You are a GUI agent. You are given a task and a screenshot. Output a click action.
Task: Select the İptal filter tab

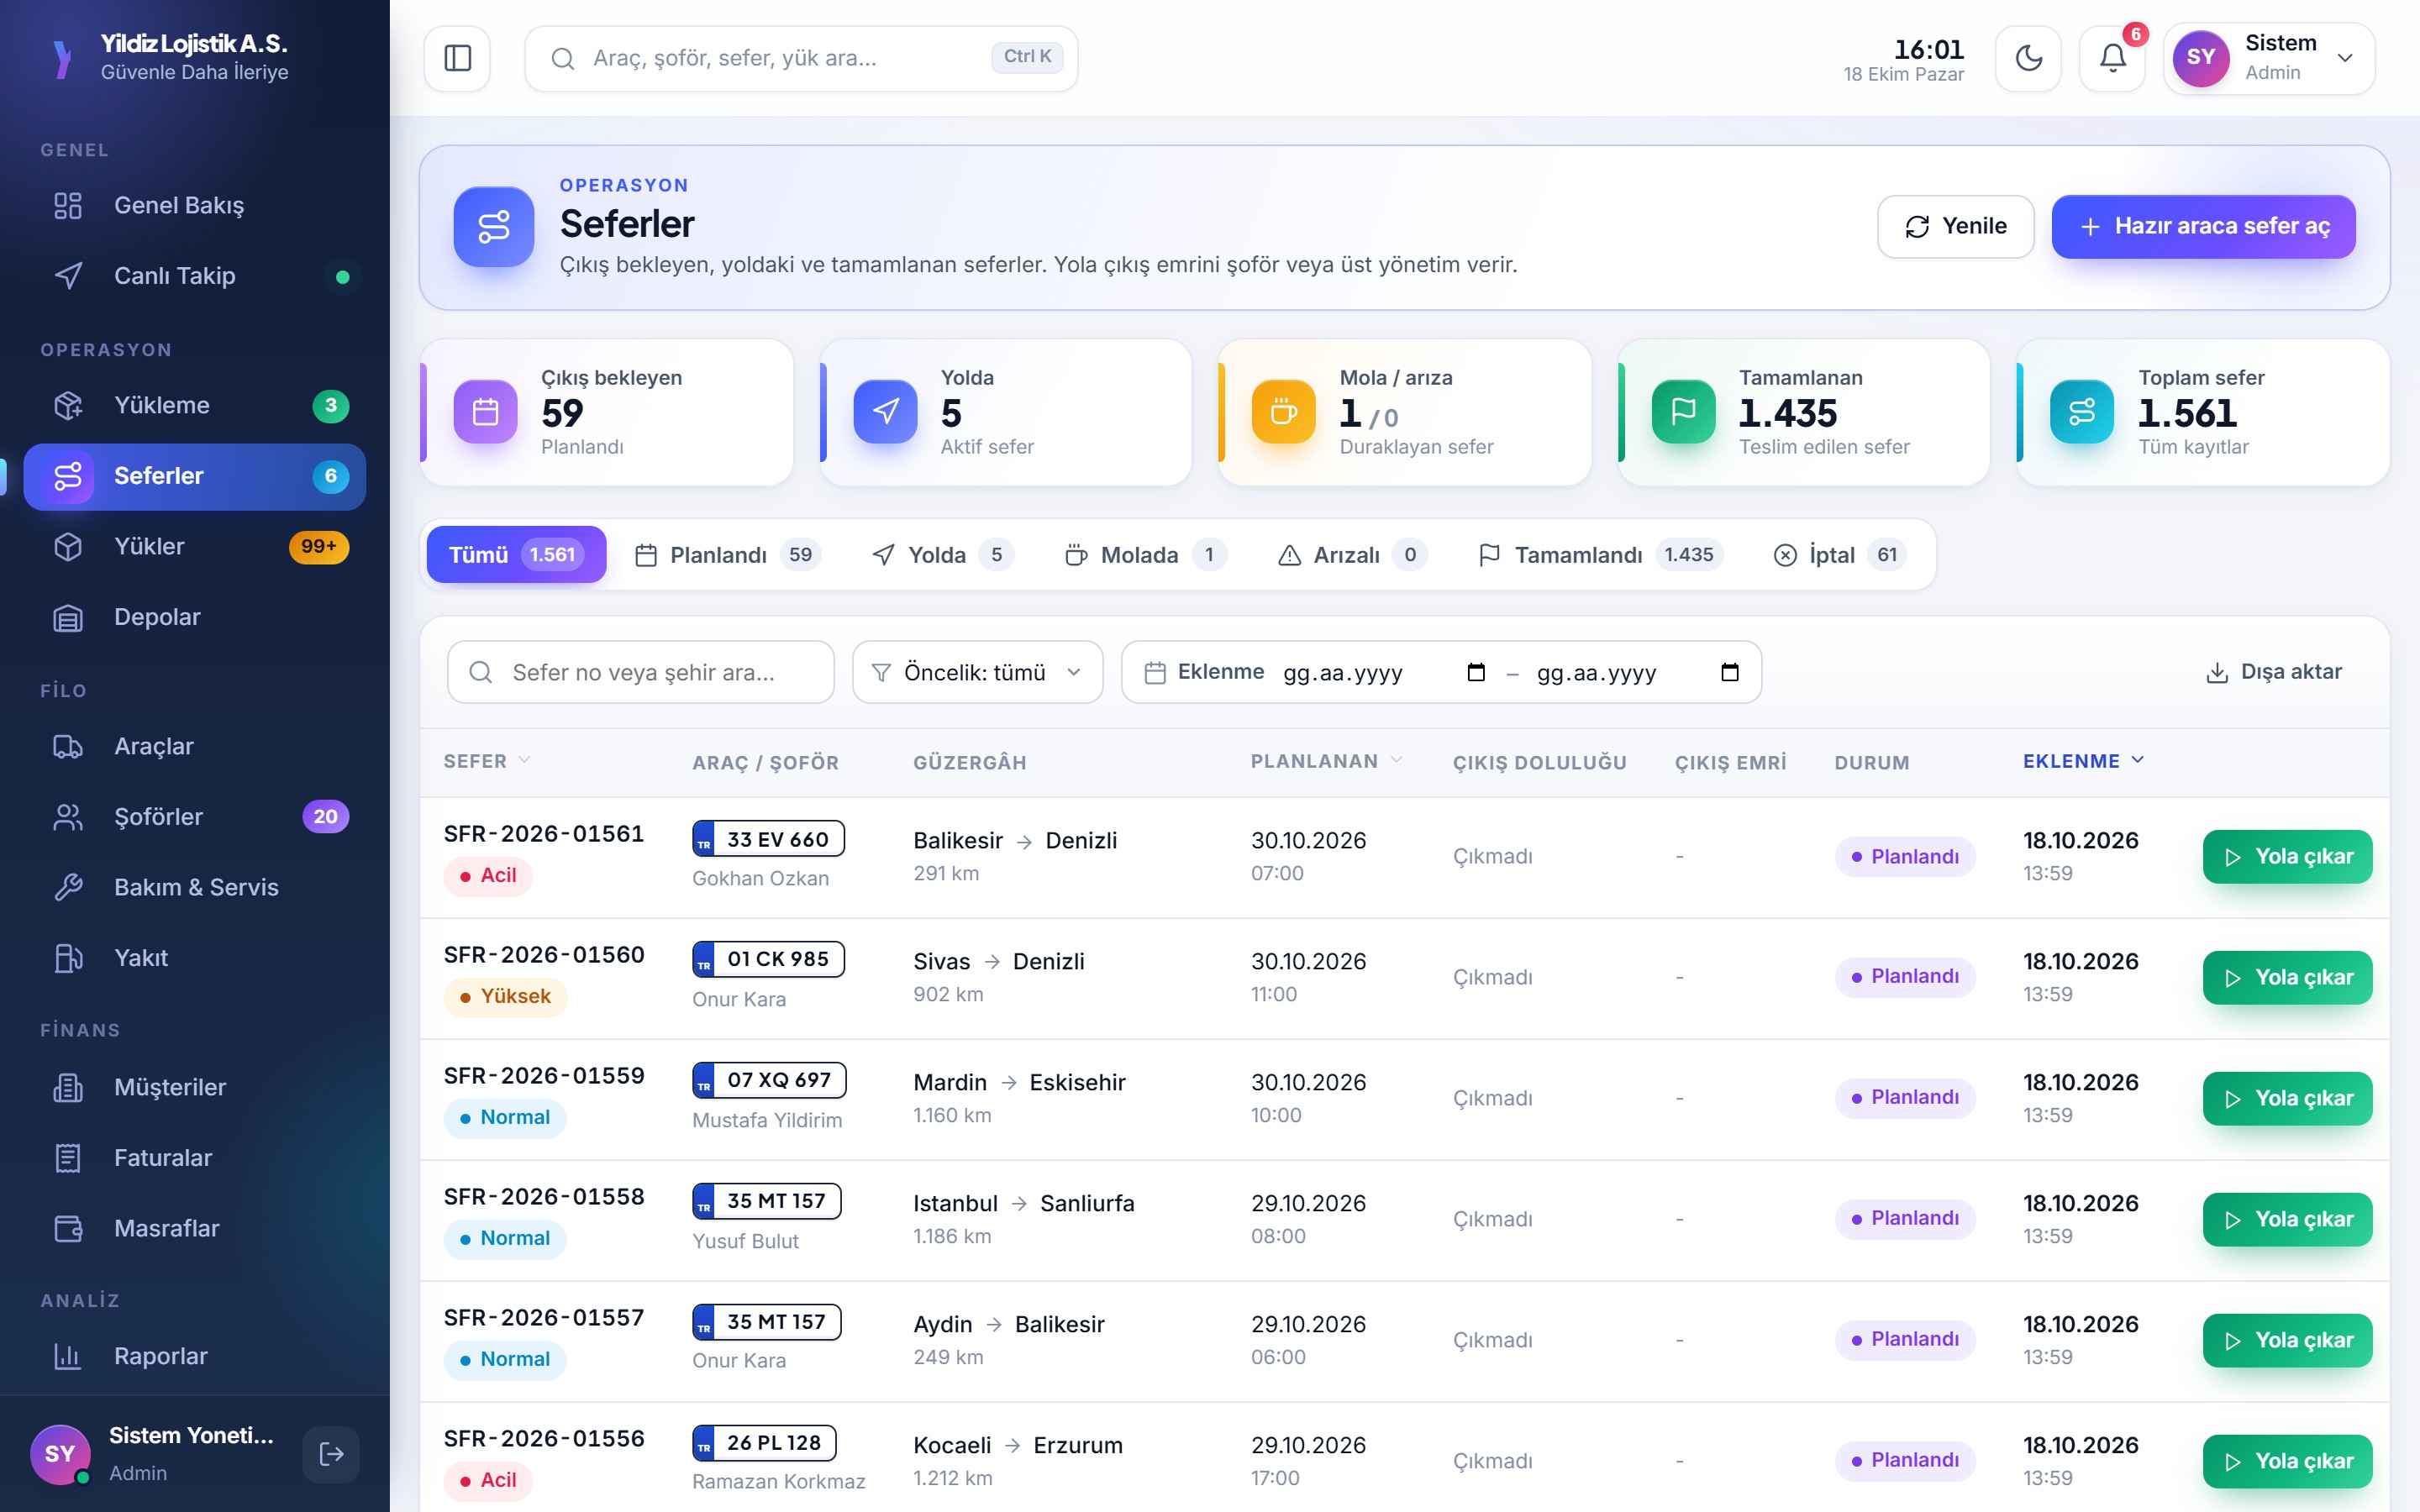pyautogui.click(x=1840, y=555)
